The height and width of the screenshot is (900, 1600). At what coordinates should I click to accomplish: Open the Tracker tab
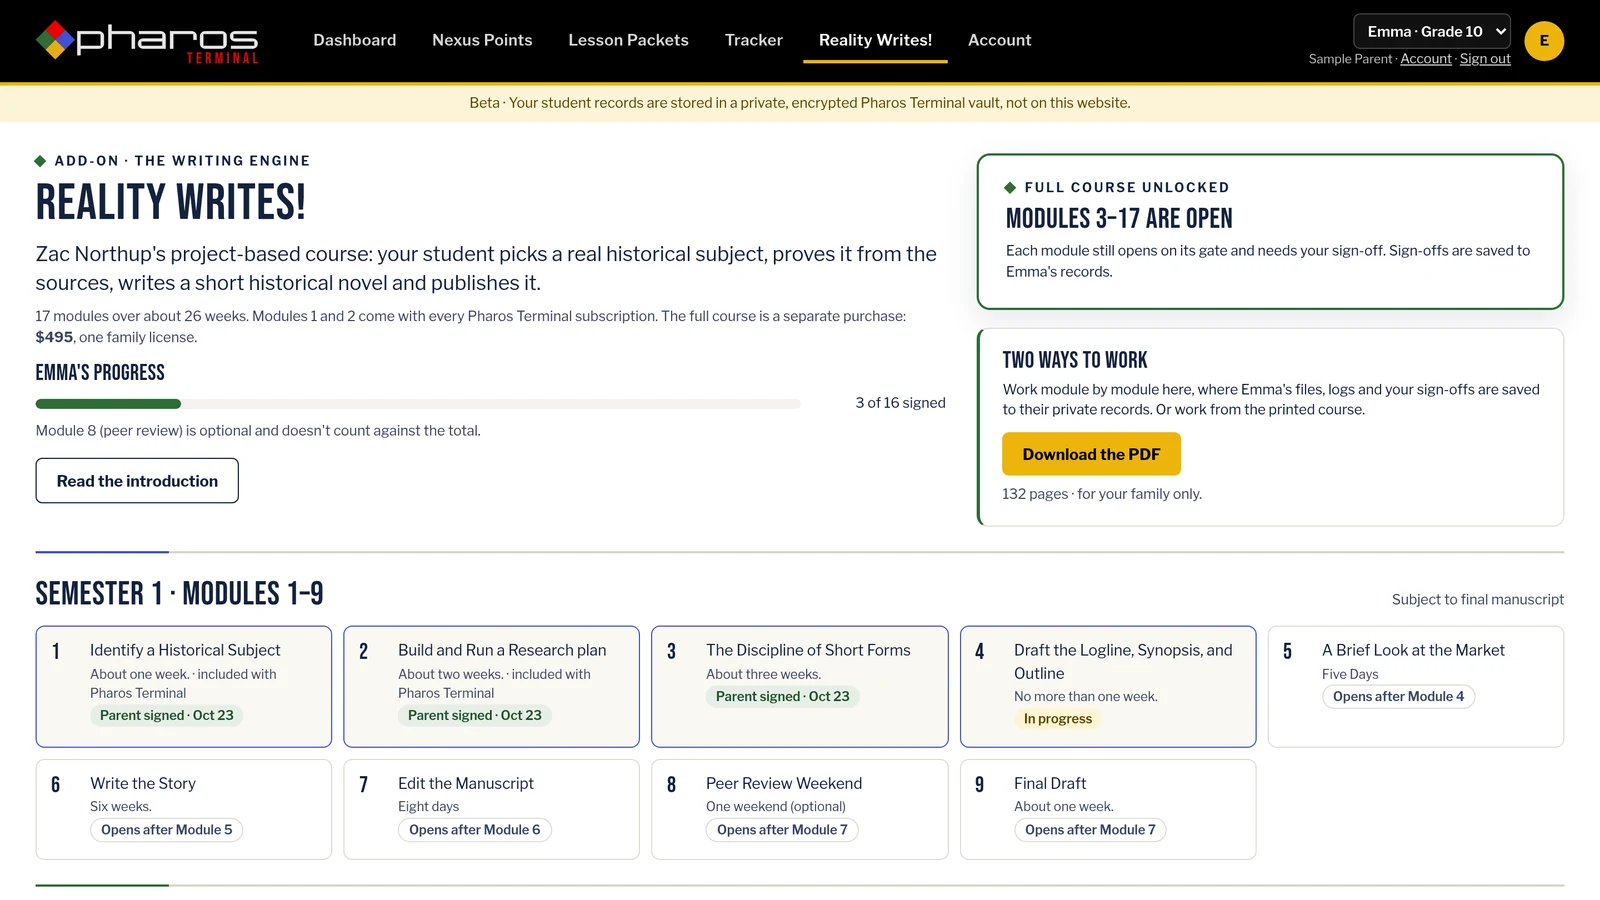754,40
